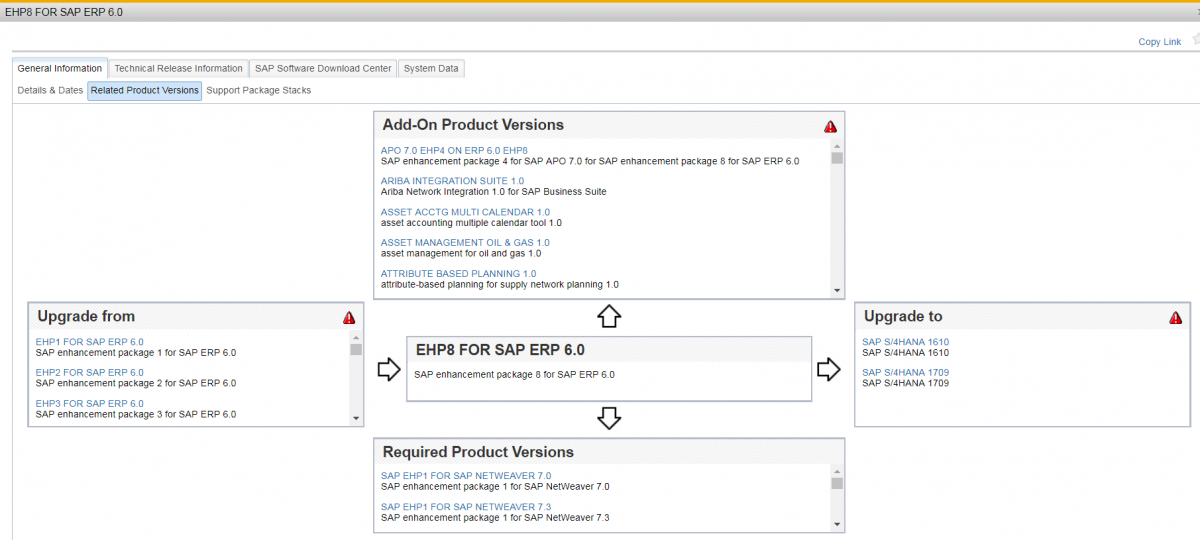This screenshot has width=1200, height=540.
Task: Open SAP S/4HANA 1610 link
Action: click(906, 342)
